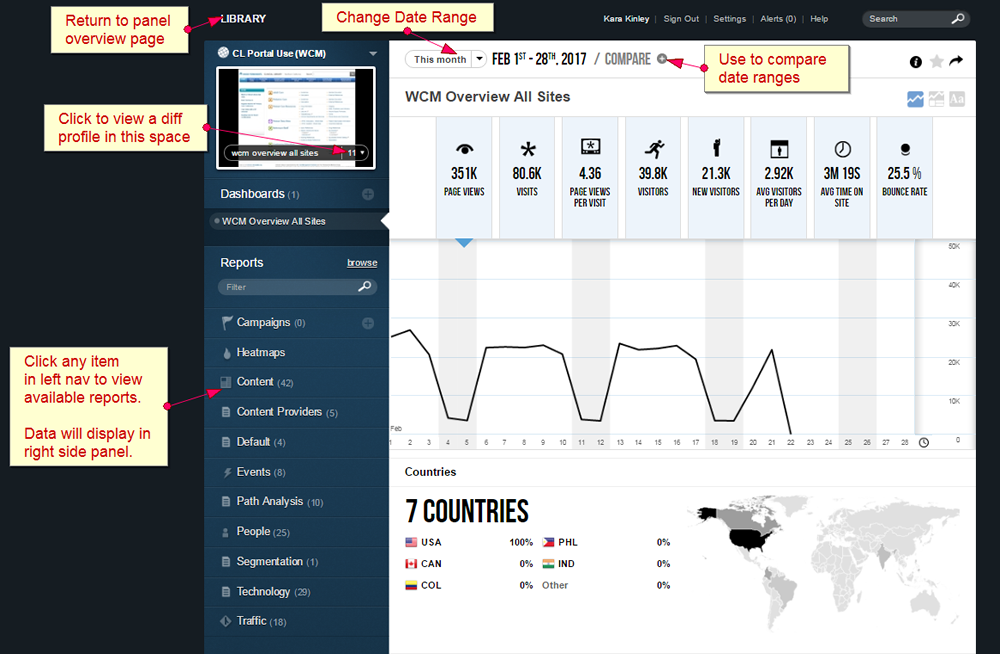Toggle the text-only view icon
The height and width of the screenshot is (654, 1000).
tap(957, 99)
